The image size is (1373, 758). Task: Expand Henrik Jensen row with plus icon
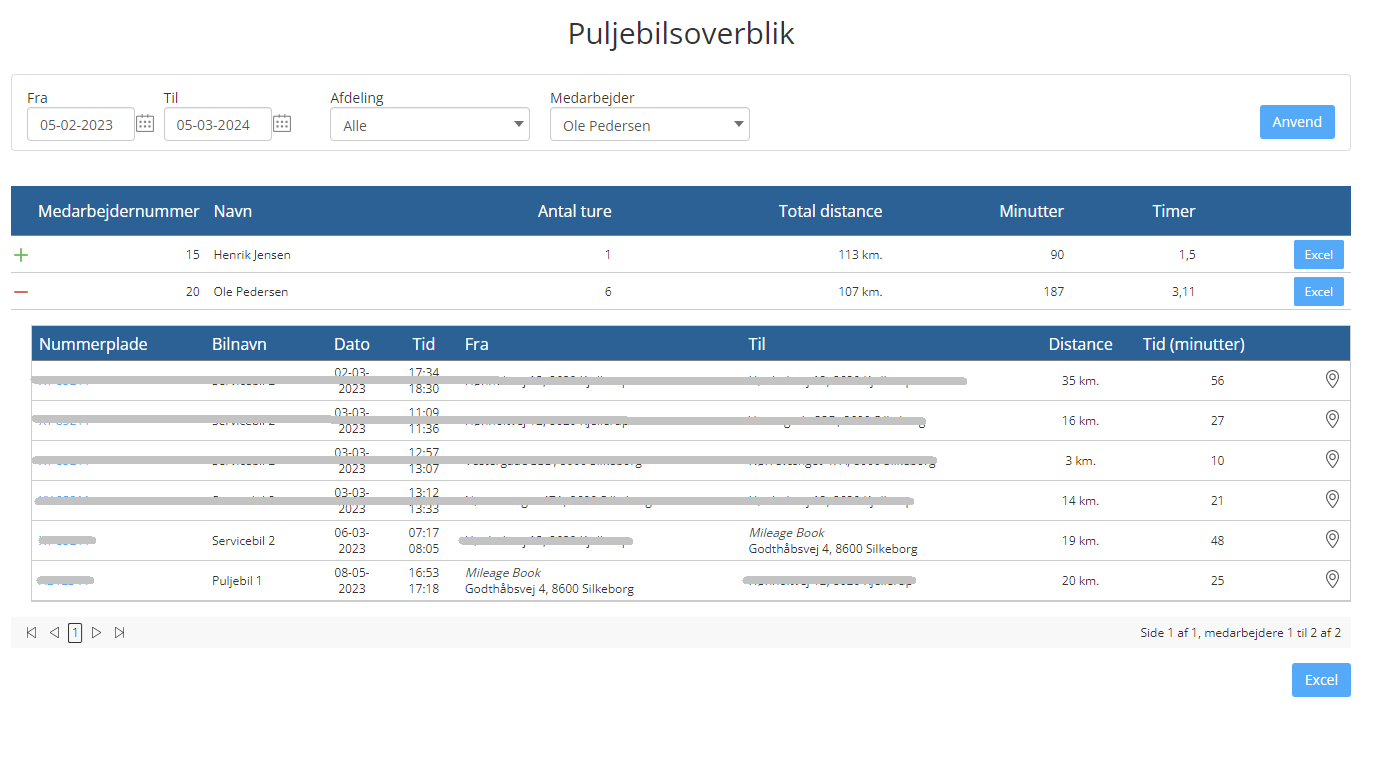21,255
